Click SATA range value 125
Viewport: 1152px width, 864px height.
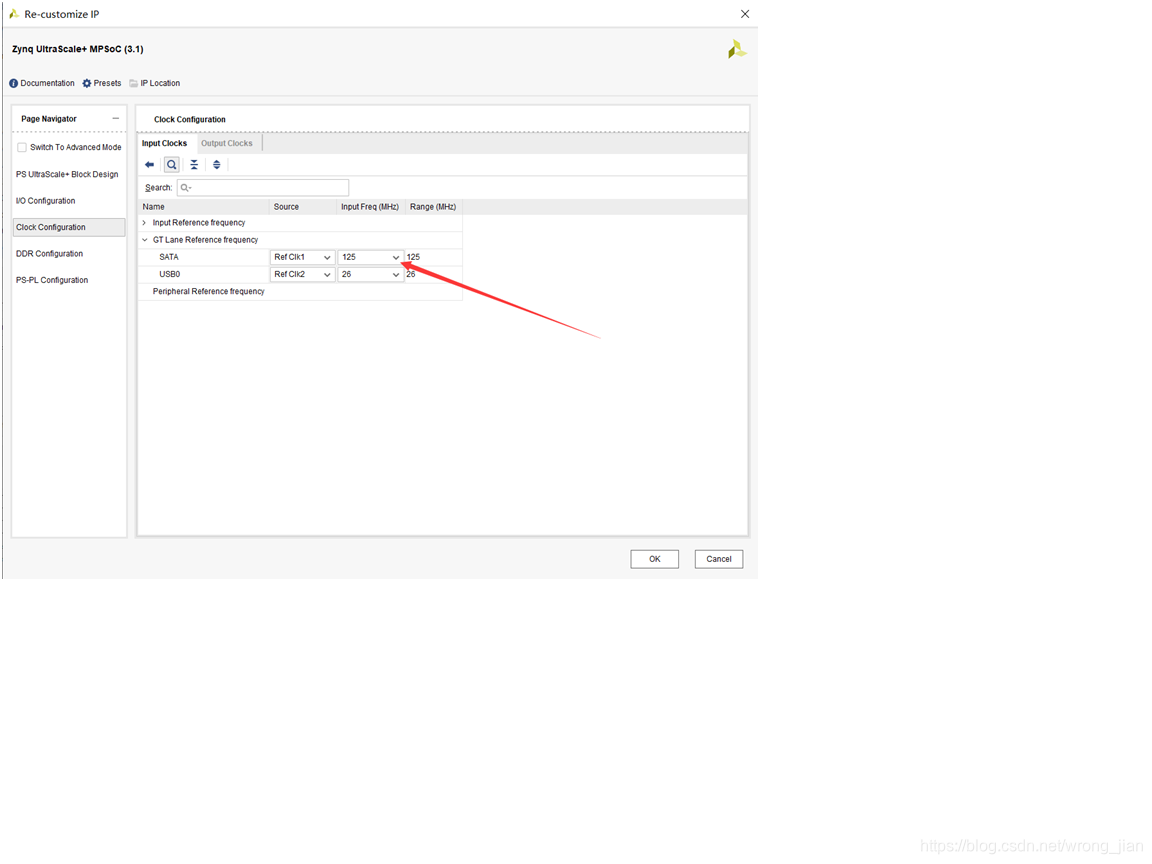coord(414,257)
